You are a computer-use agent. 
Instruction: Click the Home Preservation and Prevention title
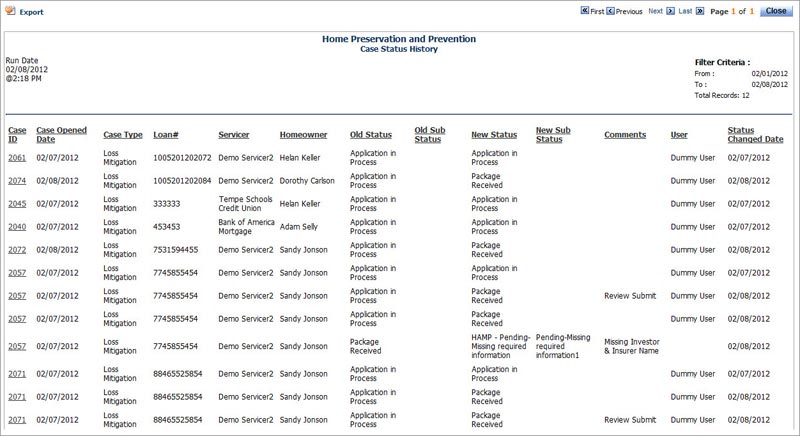[x=399, y=39]
